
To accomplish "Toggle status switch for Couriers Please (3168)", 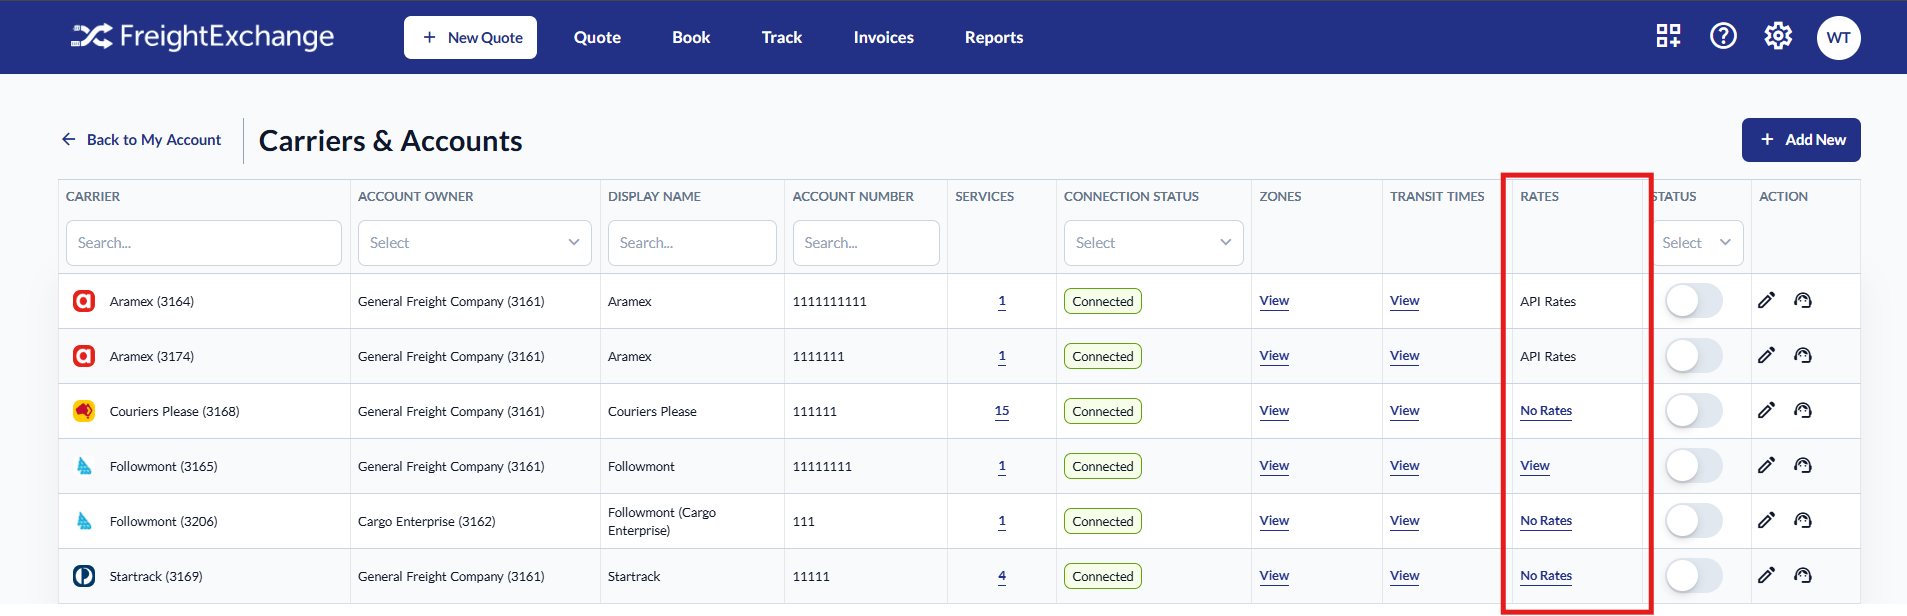I will coord(1693,411).
